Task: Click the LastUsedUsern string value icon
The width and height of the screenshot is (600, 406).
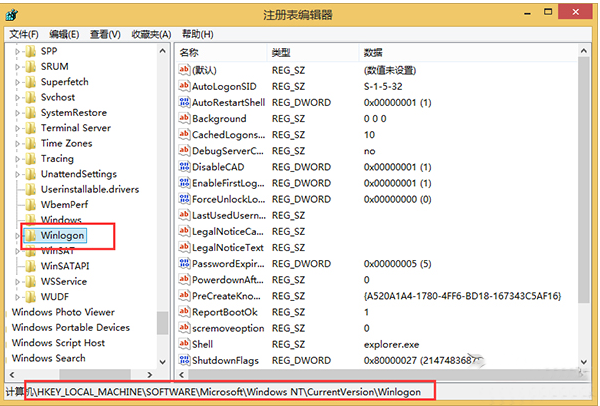Action: tap(184, 215)
